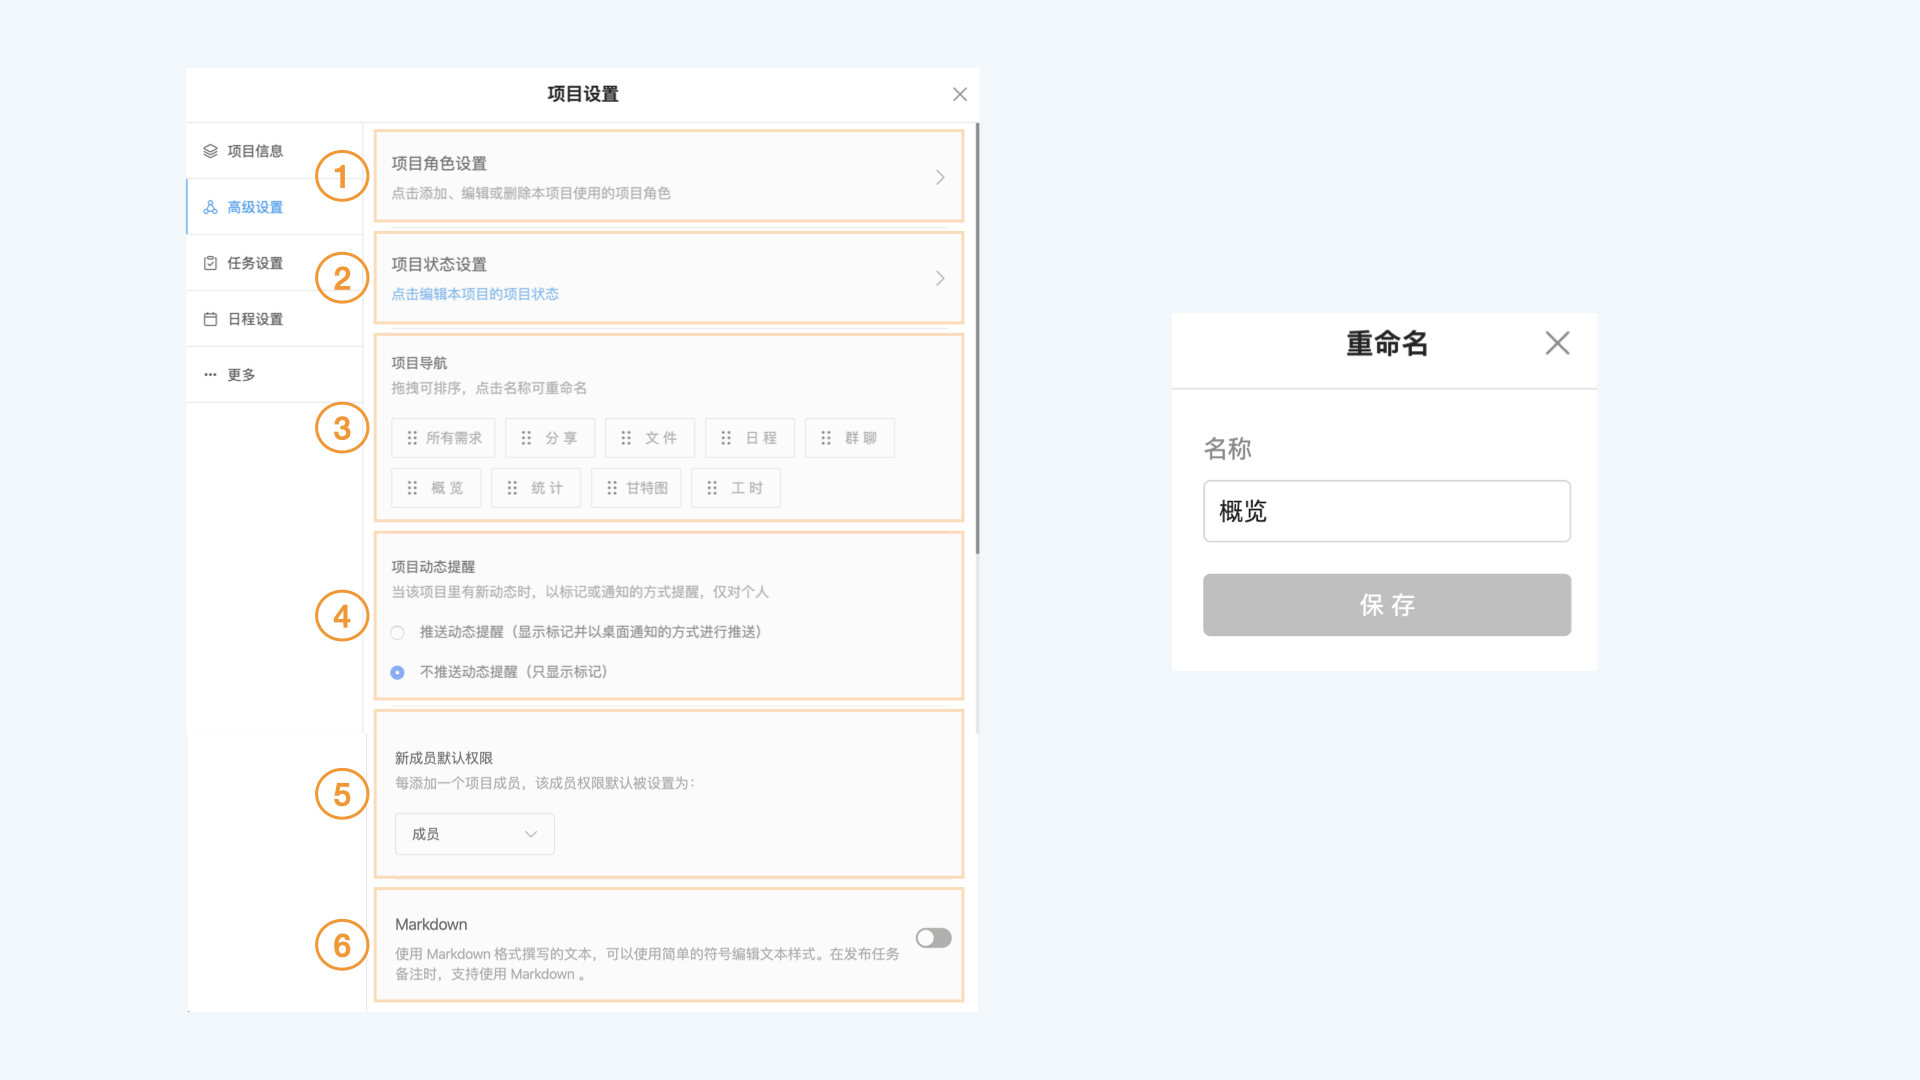Click the drag handle on 工时

712,488
